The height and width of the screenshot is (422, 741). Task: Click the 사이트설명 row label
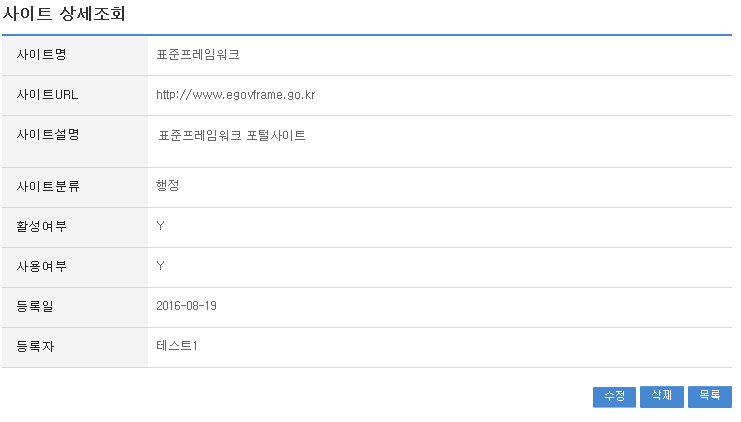[47, 135]
